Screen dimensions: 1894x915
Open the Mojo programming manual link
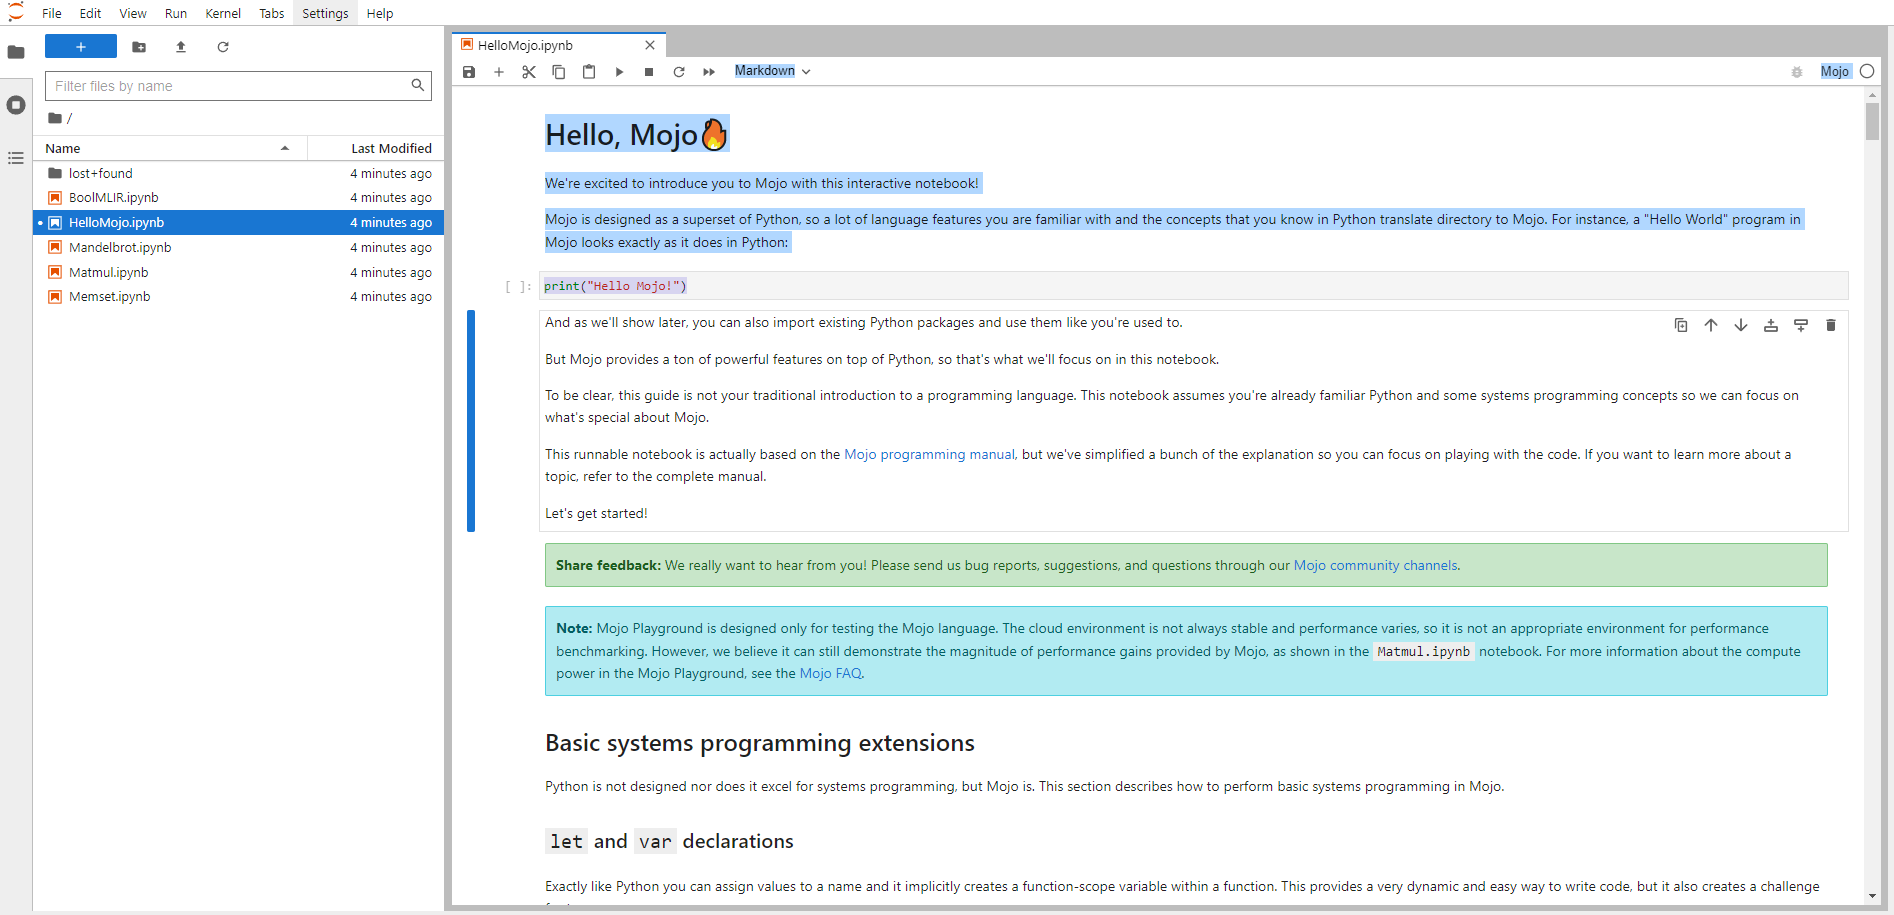tap(929, 454)
